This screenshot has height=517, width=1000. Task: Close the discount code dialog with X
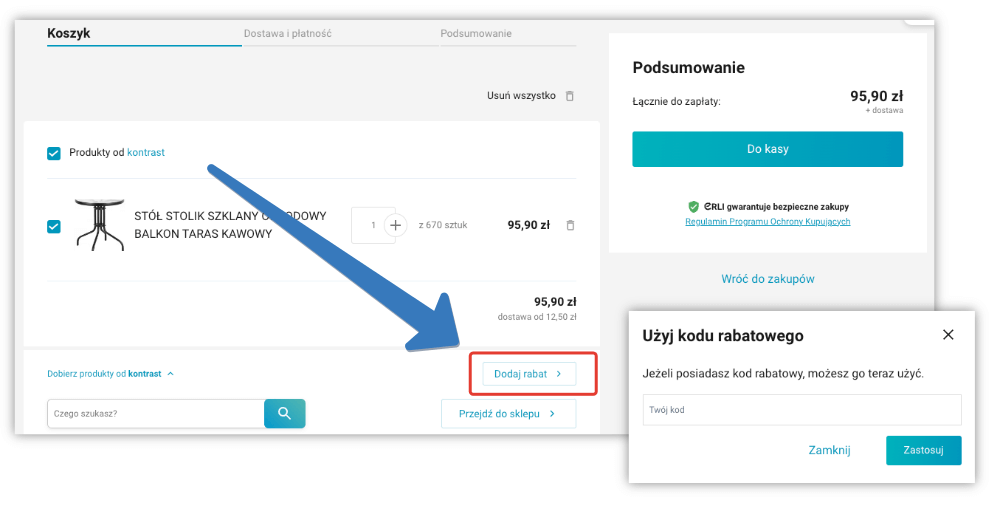(948, 335)
